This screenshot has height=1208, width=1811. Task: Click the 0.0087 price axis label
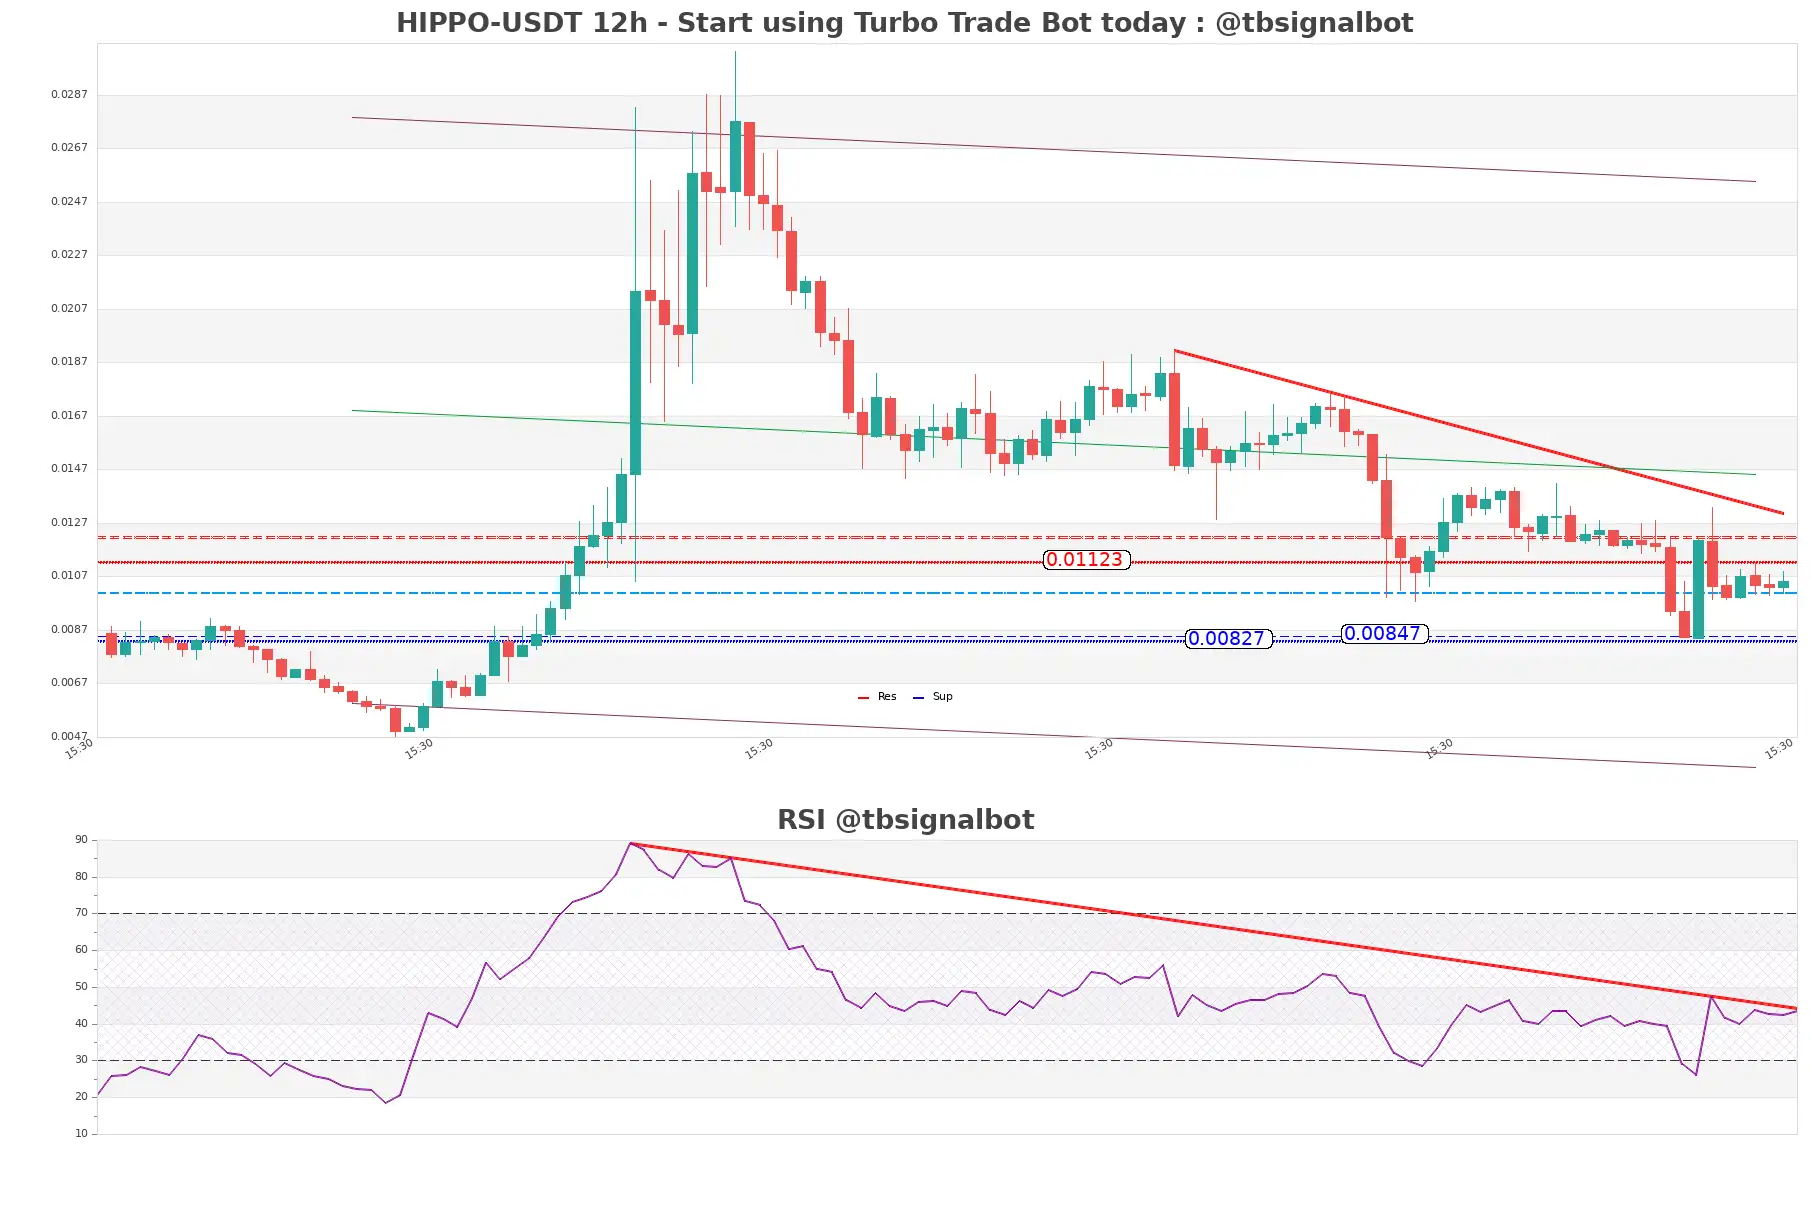(69, 630)
